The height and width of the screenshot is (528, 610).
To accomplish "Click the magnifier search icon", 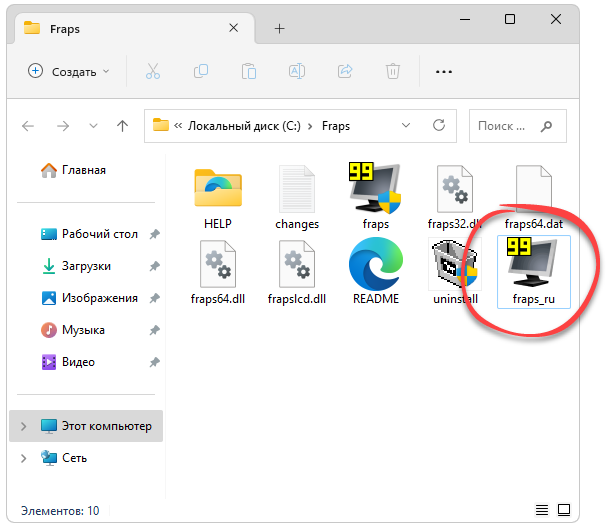I will pos(546,126).
